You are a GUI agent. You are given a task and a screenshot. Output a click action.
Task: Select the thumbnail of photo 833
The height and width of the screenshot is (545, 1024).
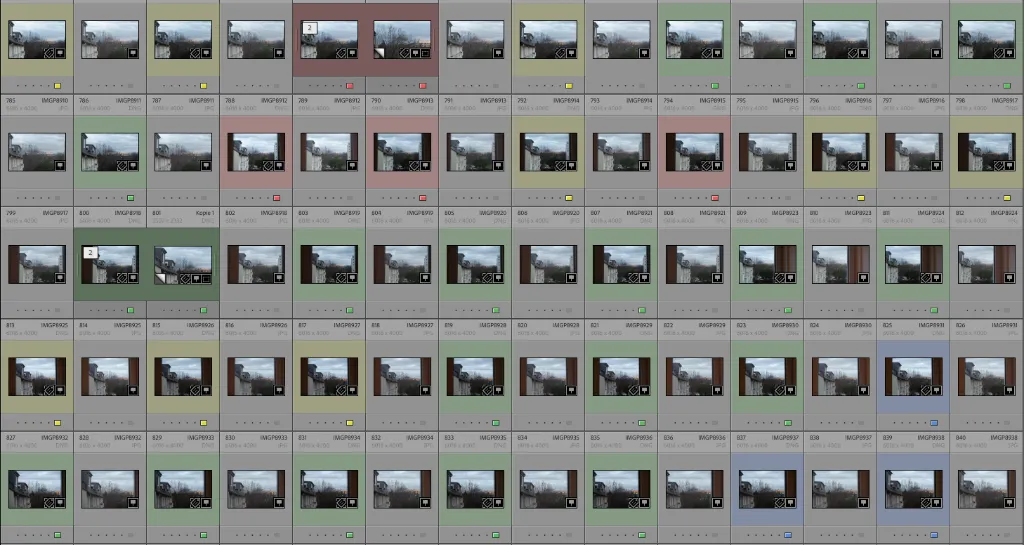pos(475,489)
